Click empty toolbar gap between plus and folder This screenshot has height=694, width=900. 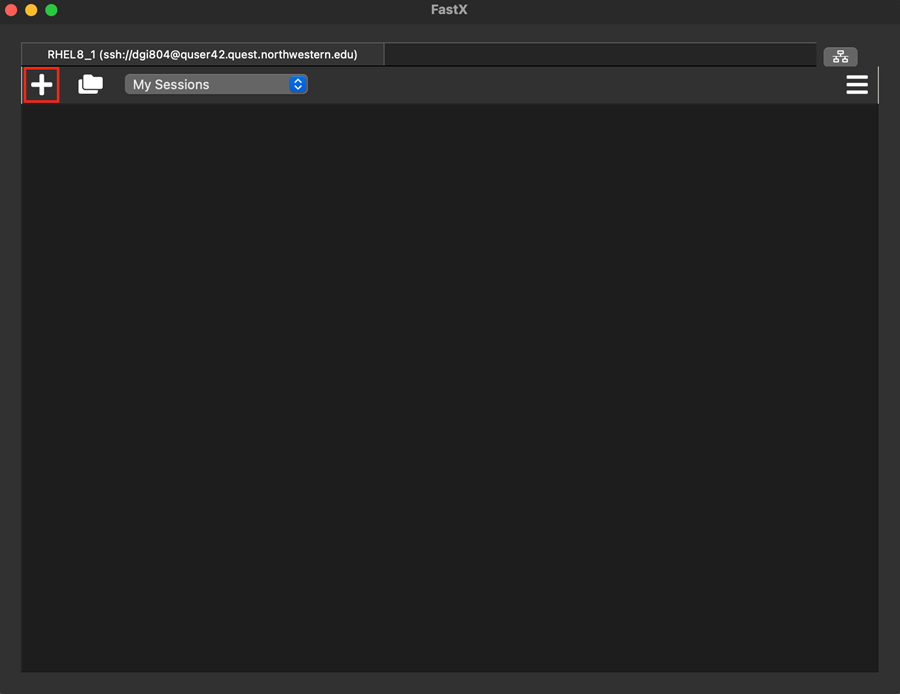click(68, 85)
